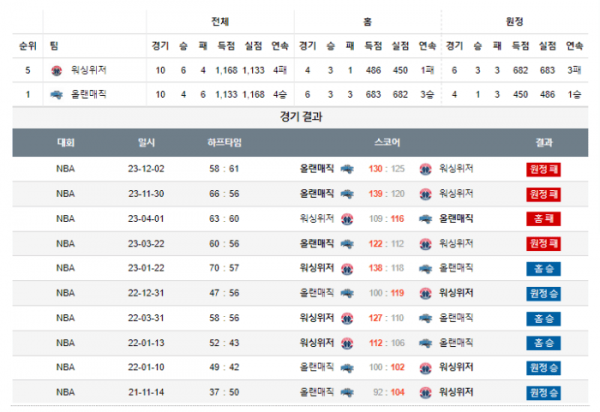600x412 pixels.
Task: Click the halftime score 58 : 61
Action: 224,169
